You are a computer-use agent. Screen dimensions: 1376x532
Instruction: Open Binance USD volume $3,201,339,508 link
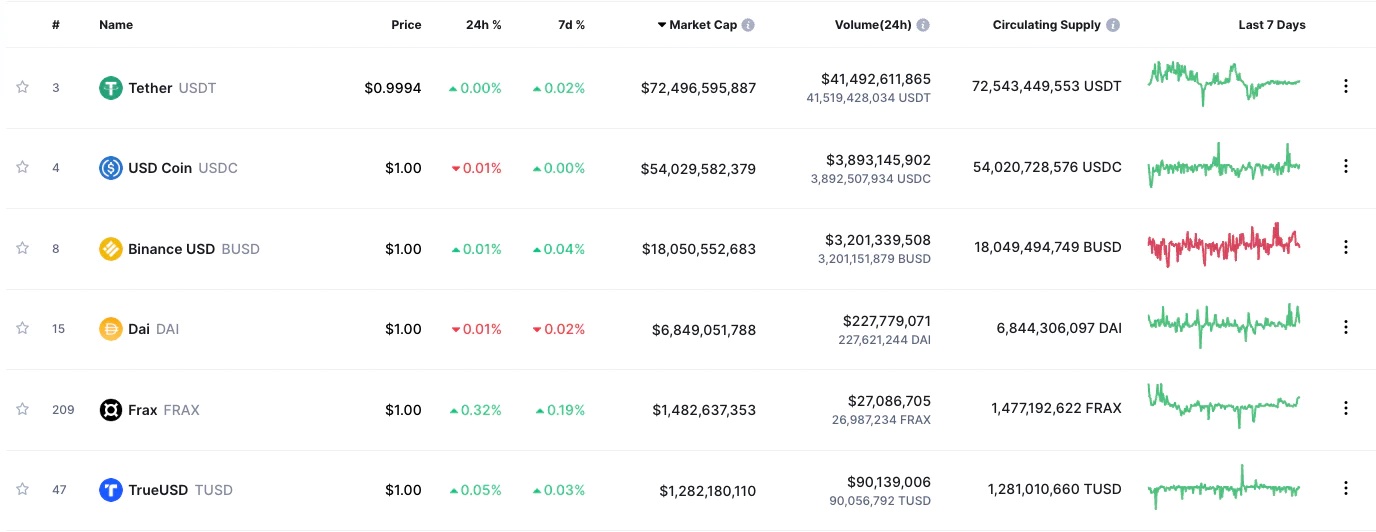(877, 240)
